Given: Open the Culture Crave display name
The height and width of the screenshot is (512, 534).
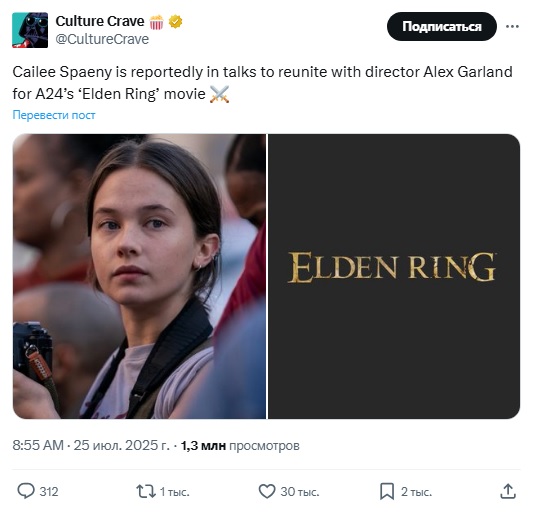Looking at the screenshot, I should coord(100,21).
